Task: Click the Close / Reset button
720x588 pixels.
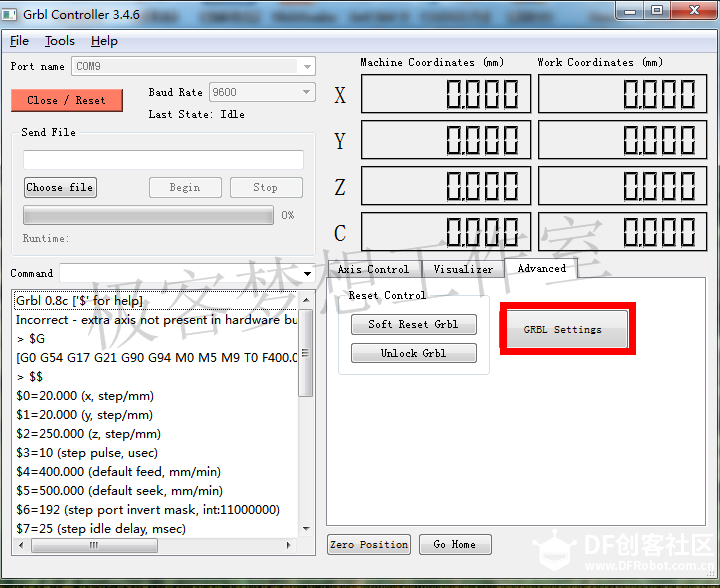Action: pyautogui.click(x=67, y=100)
